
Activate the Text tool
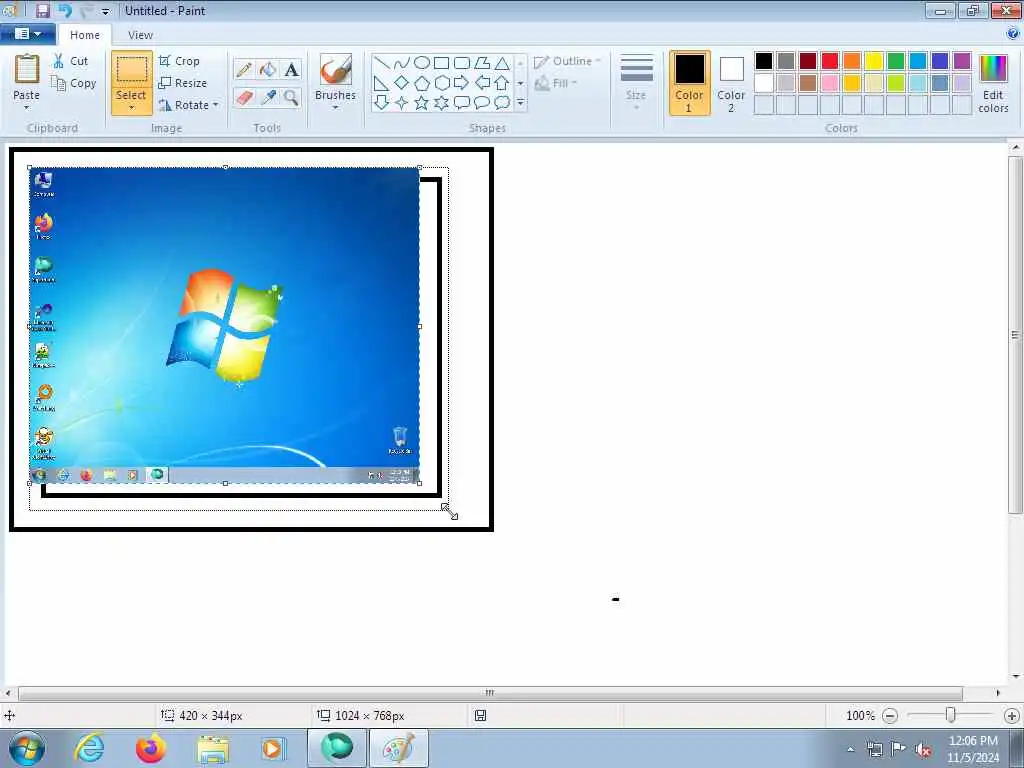coord(291,69)
